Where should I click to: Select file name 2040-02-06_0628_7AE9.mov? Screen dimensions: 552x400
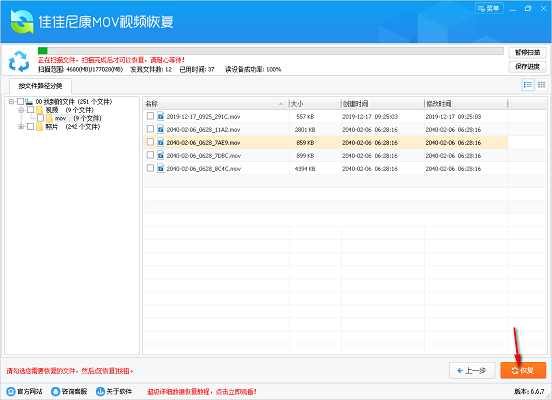tap(203, 143)
